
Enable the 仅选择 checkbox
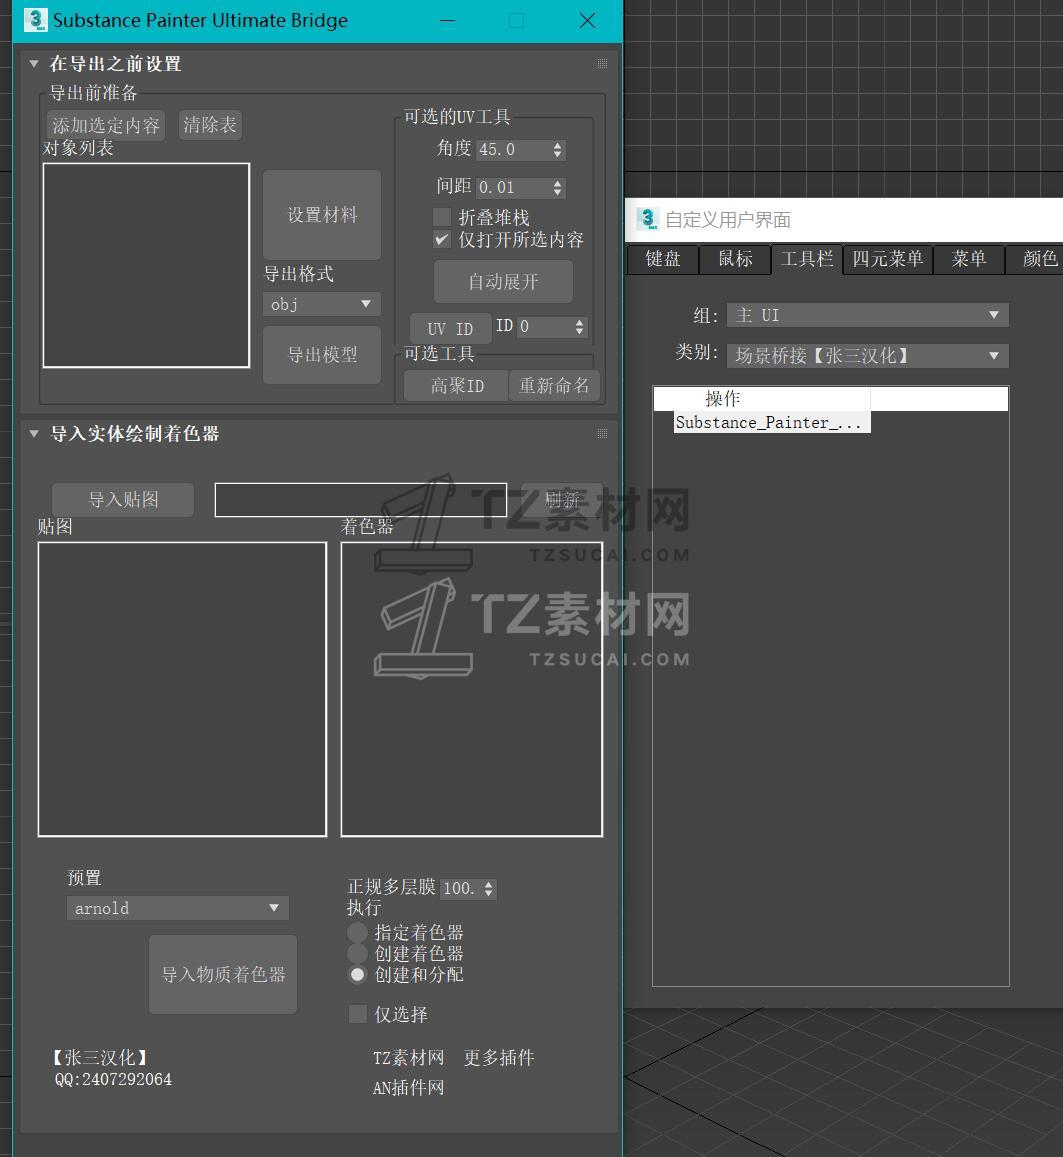(358, 1014)
